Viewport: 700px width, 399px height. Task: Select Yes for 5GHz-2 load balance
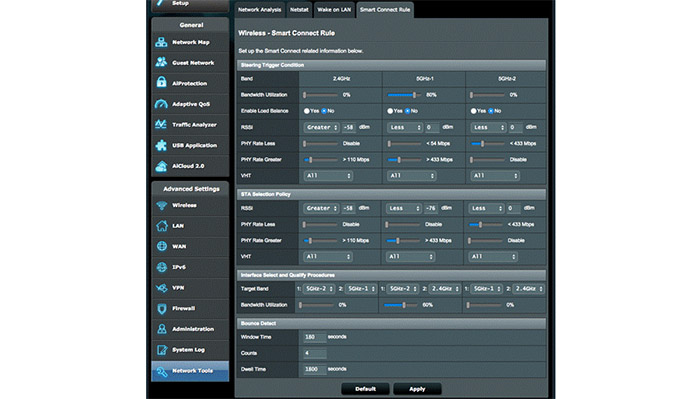point(473,111)
